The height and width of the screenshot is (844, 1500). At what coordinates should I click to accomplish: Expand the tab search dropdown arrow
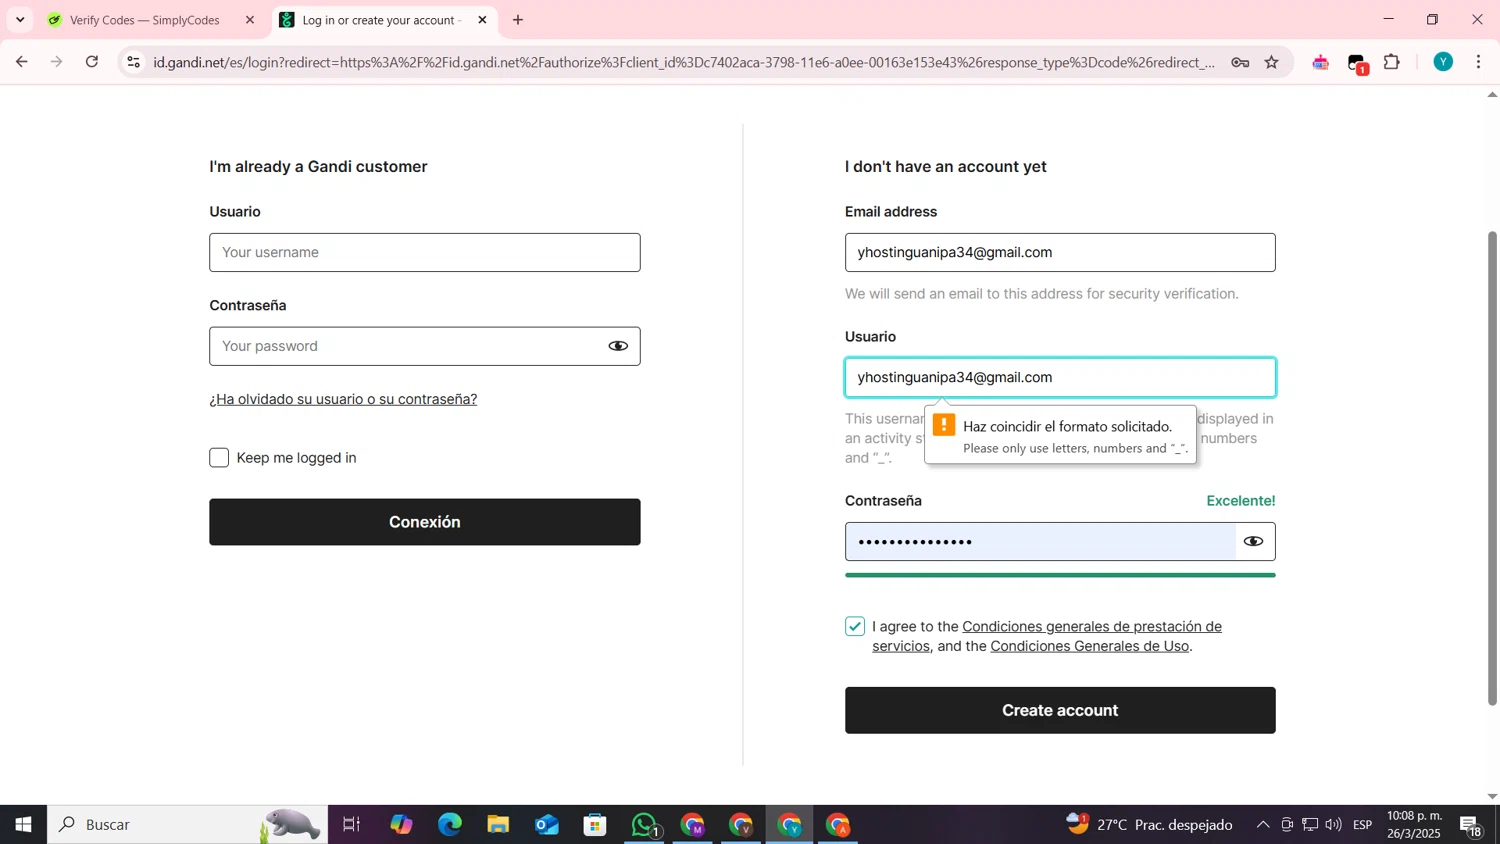pyautogui.click(x=20, y=20)
